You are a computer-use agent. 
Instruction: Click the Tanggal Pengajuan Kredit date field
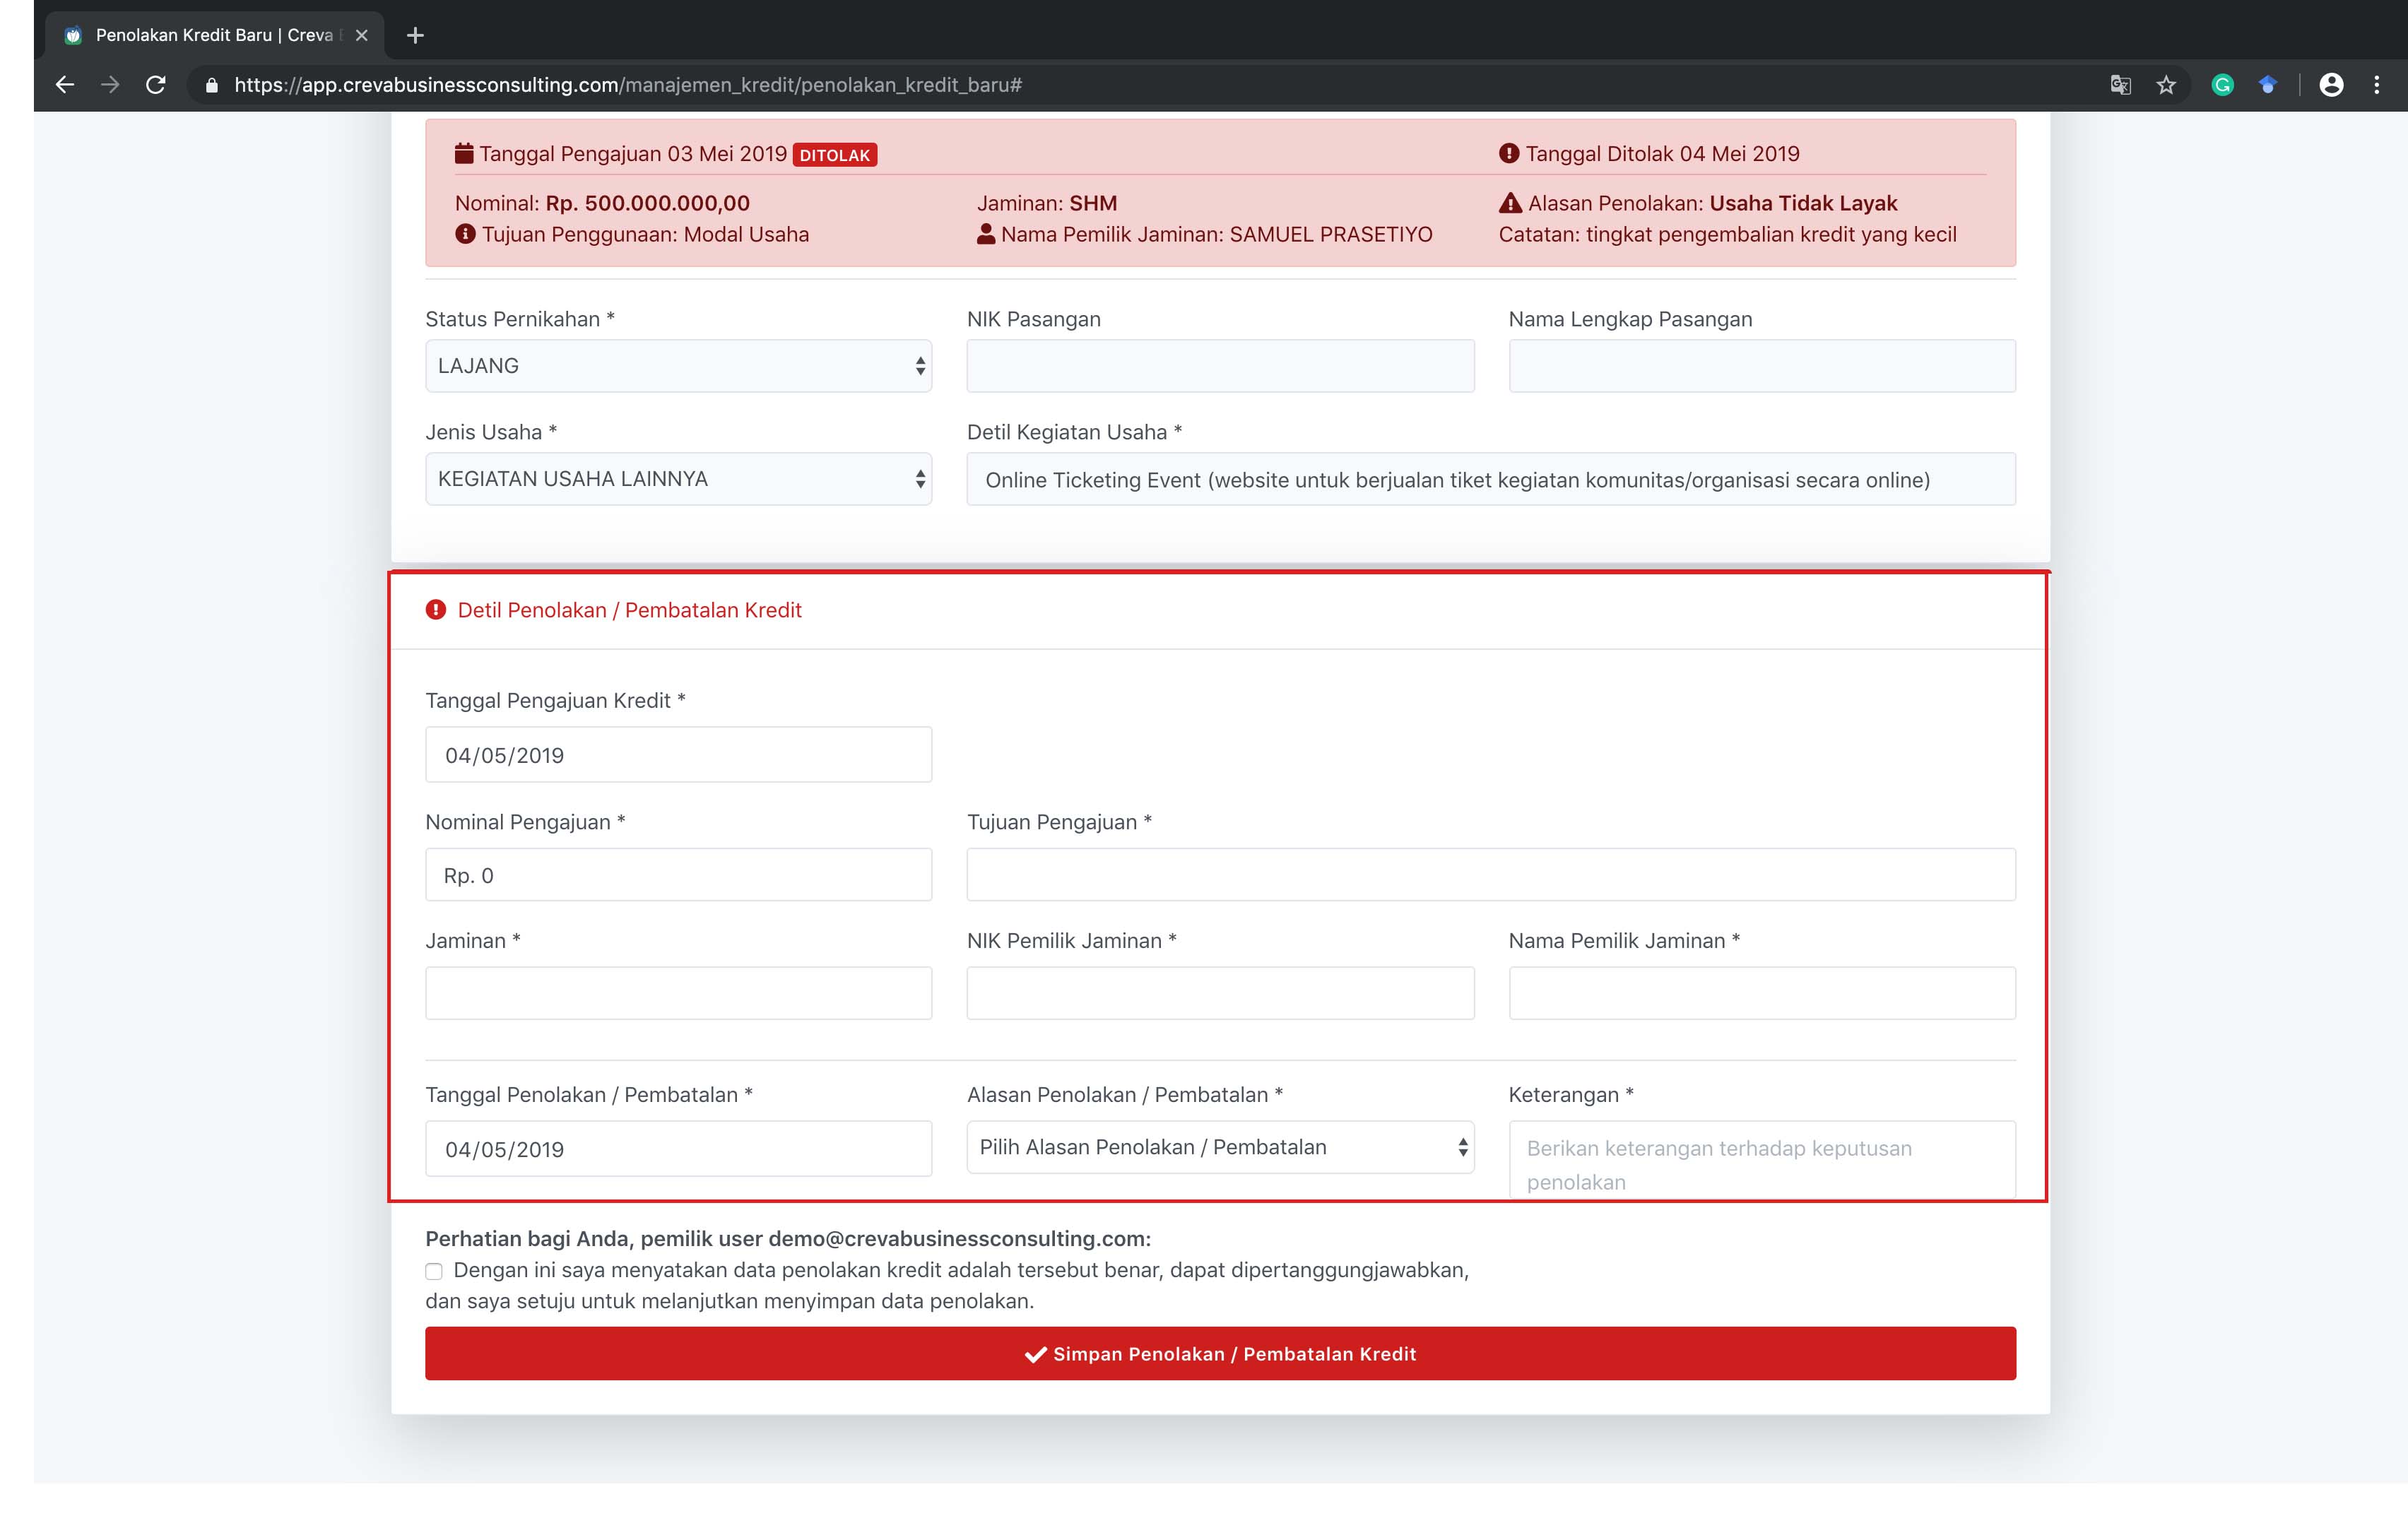679,755
